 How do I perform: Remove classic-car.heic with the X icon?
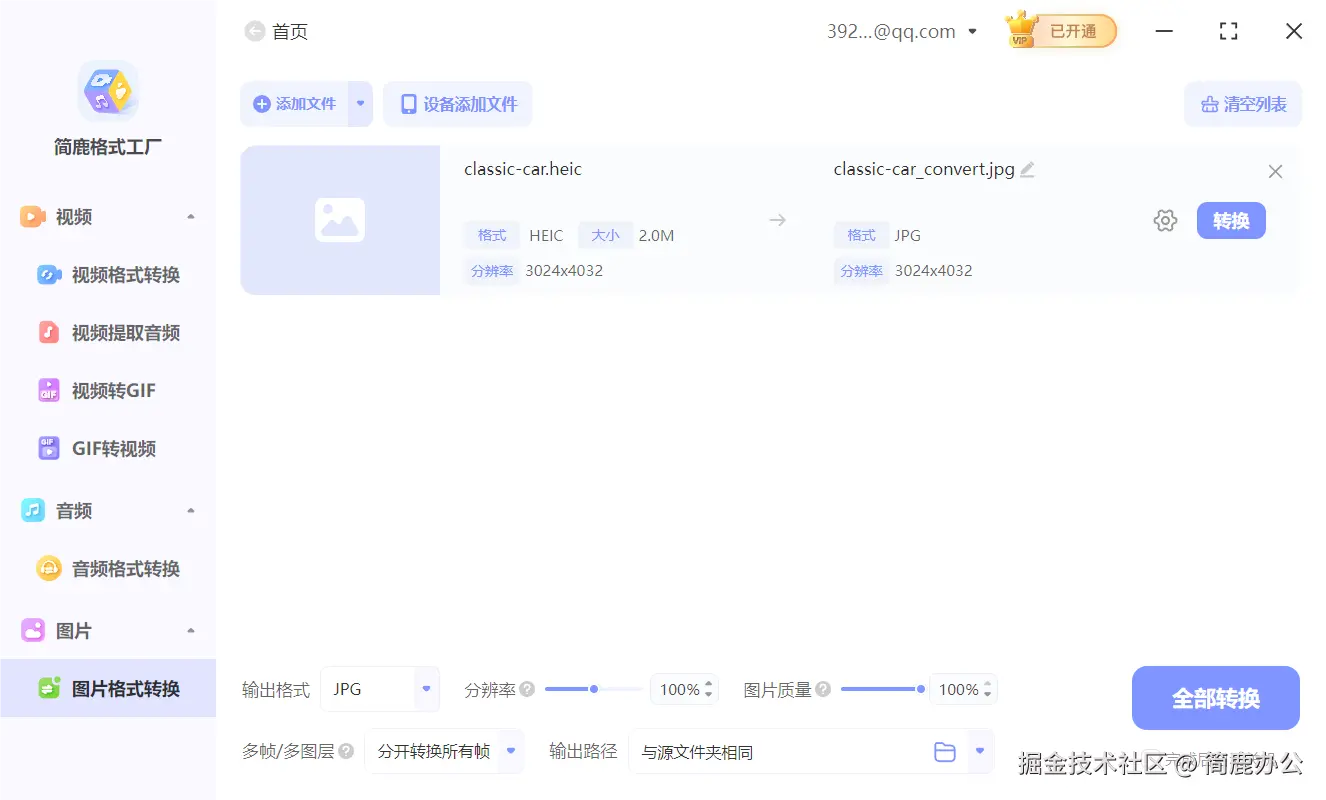[x=1275, y=171]
